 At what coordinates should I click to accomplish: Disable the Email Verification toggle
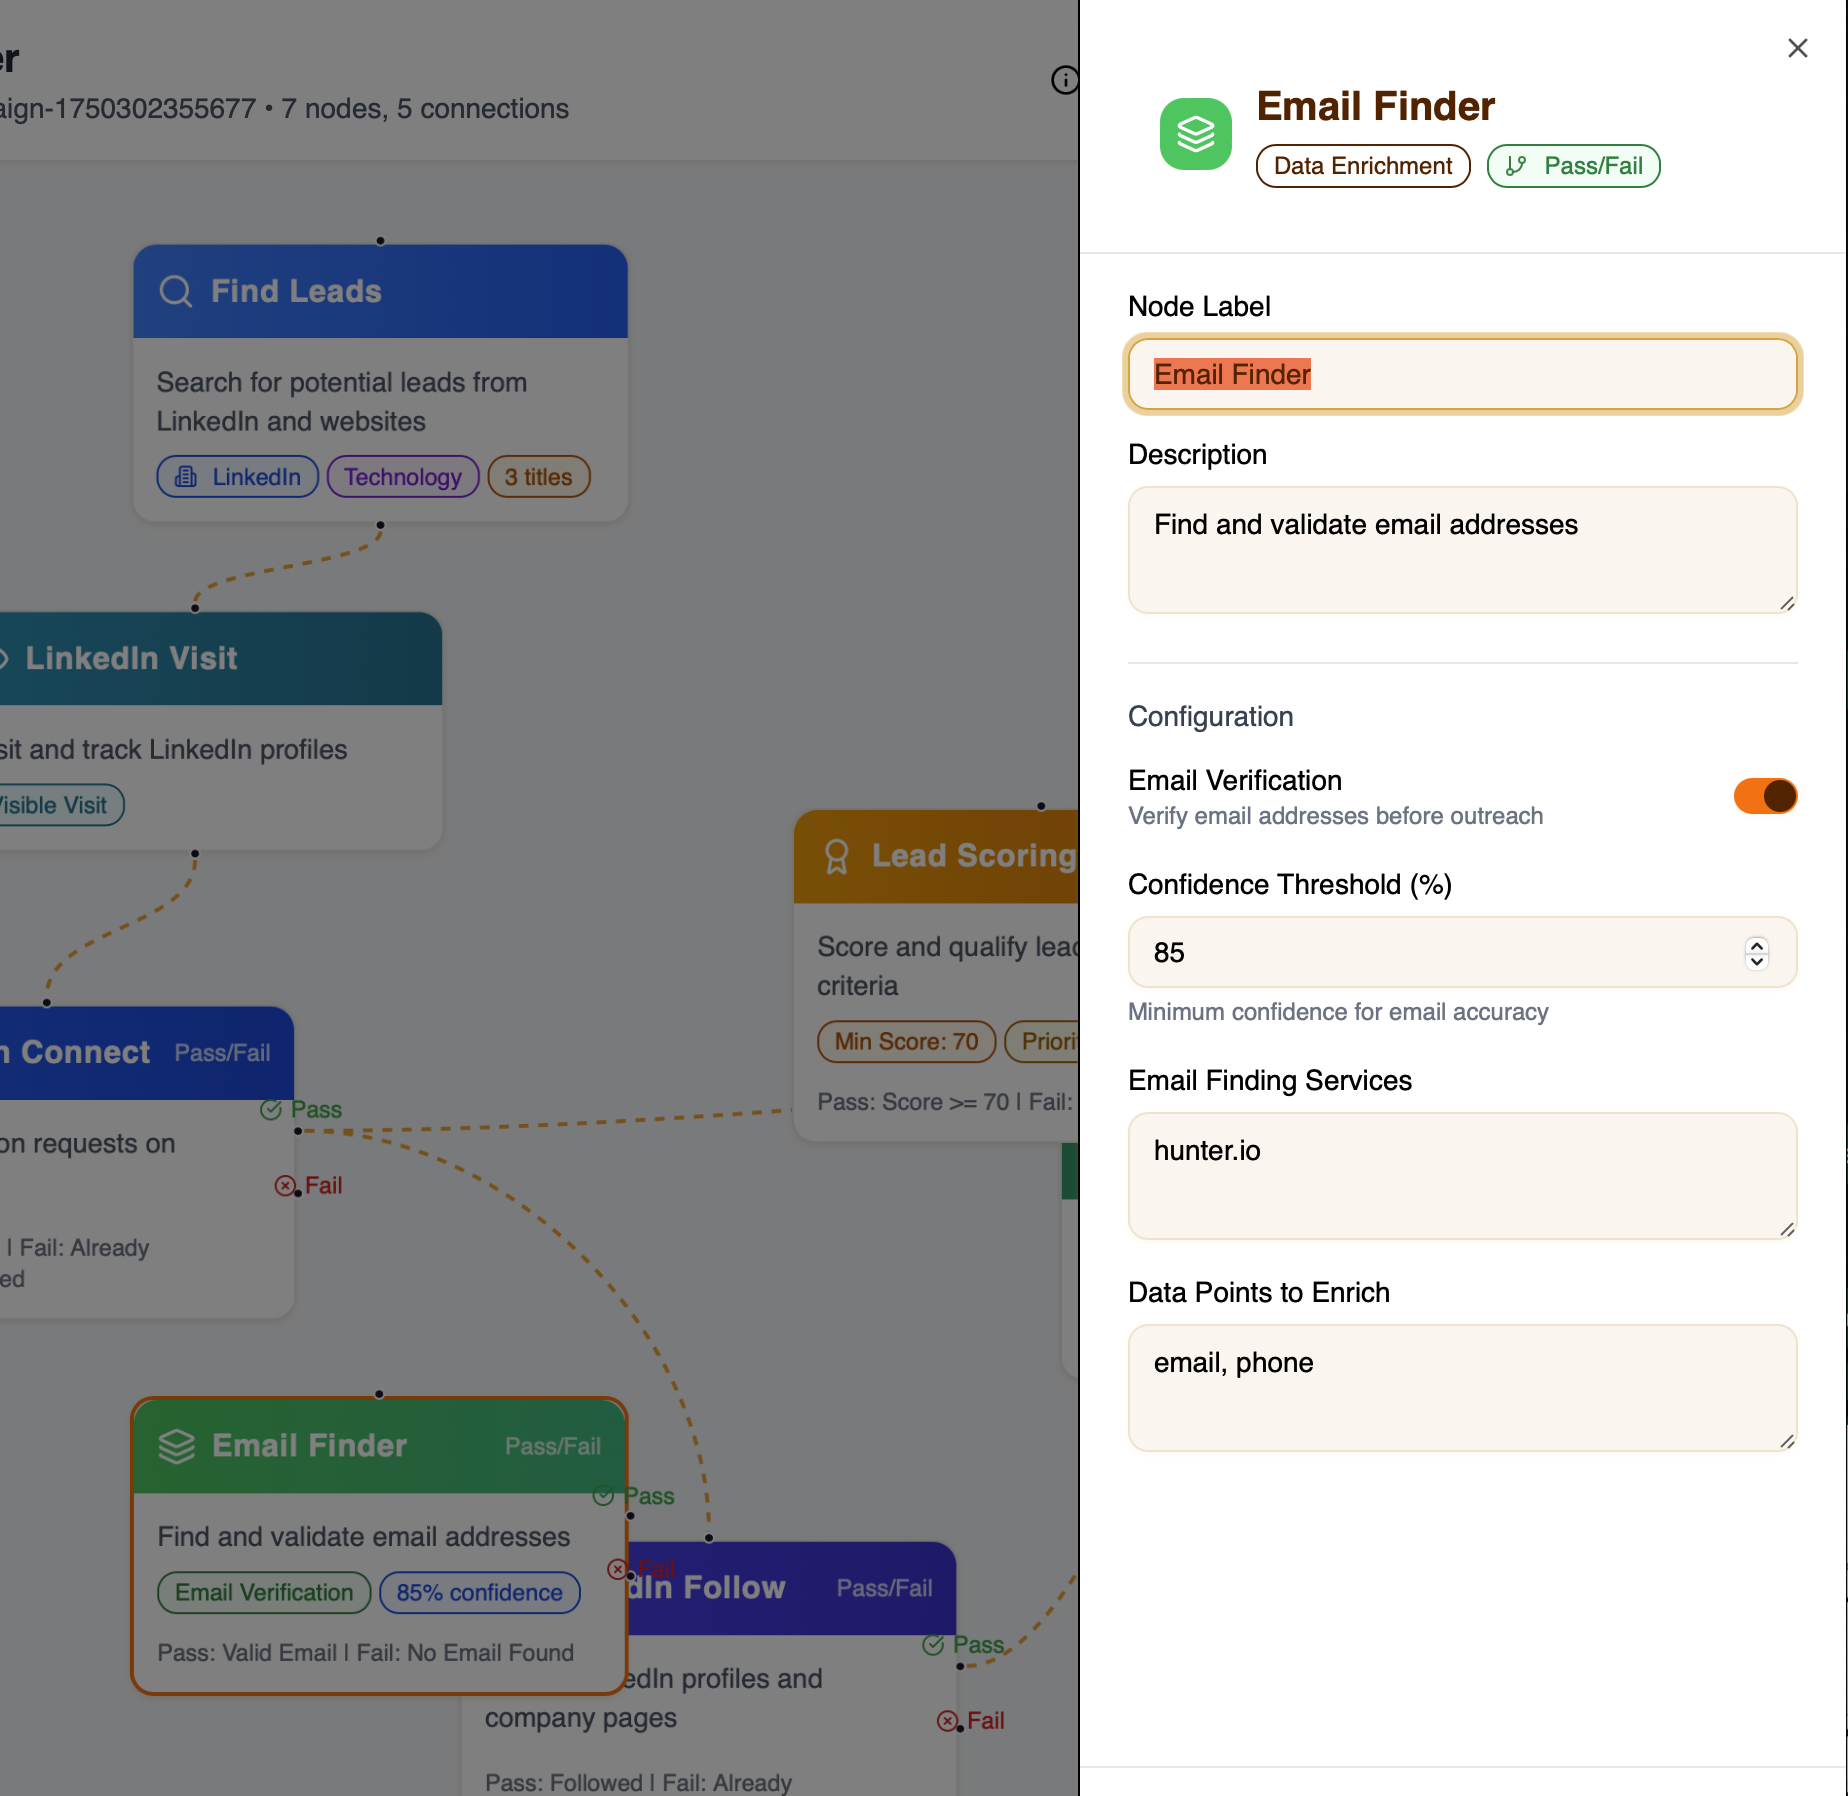tap(1765, 796)
